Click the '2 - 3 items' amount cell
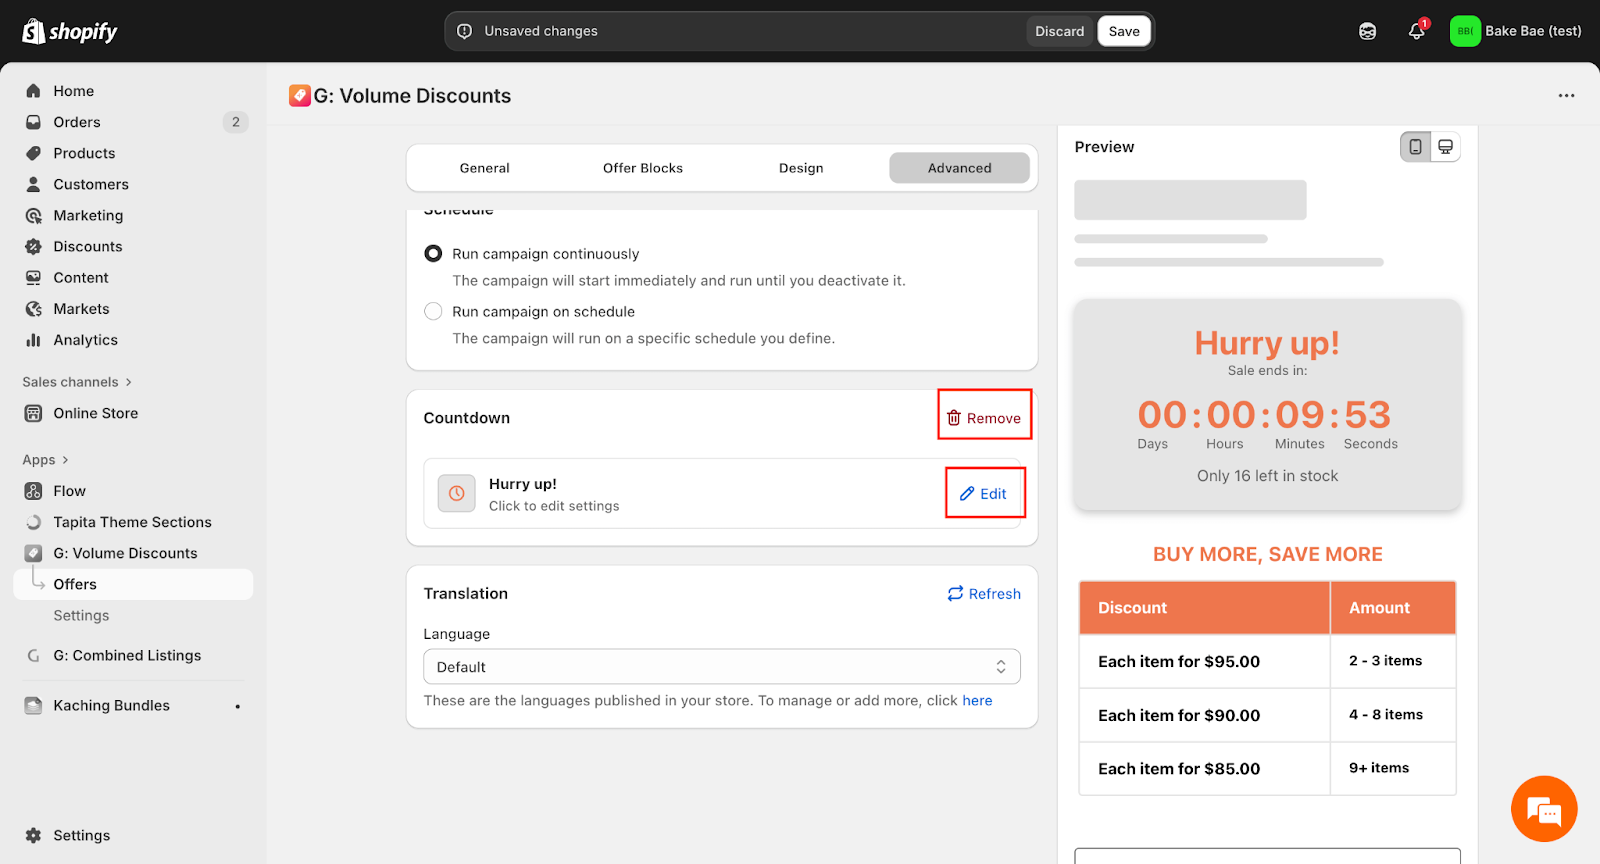Viewport: 1600px width, 864px height. pyautogui.click(x=1393, y=661)
